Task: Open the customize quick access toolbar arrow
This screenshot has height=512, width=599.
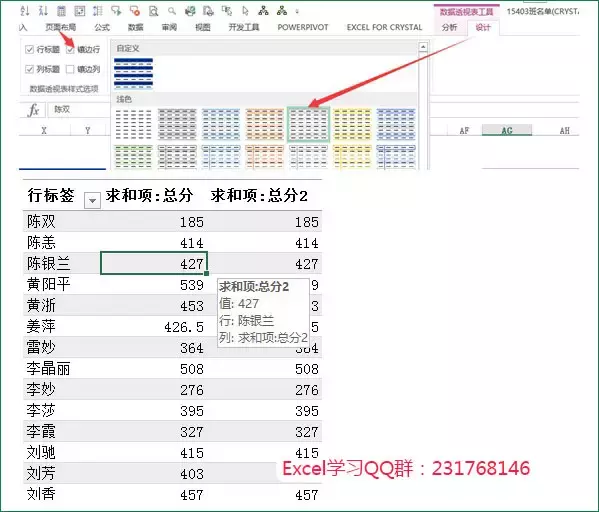Action: point(297,11)
